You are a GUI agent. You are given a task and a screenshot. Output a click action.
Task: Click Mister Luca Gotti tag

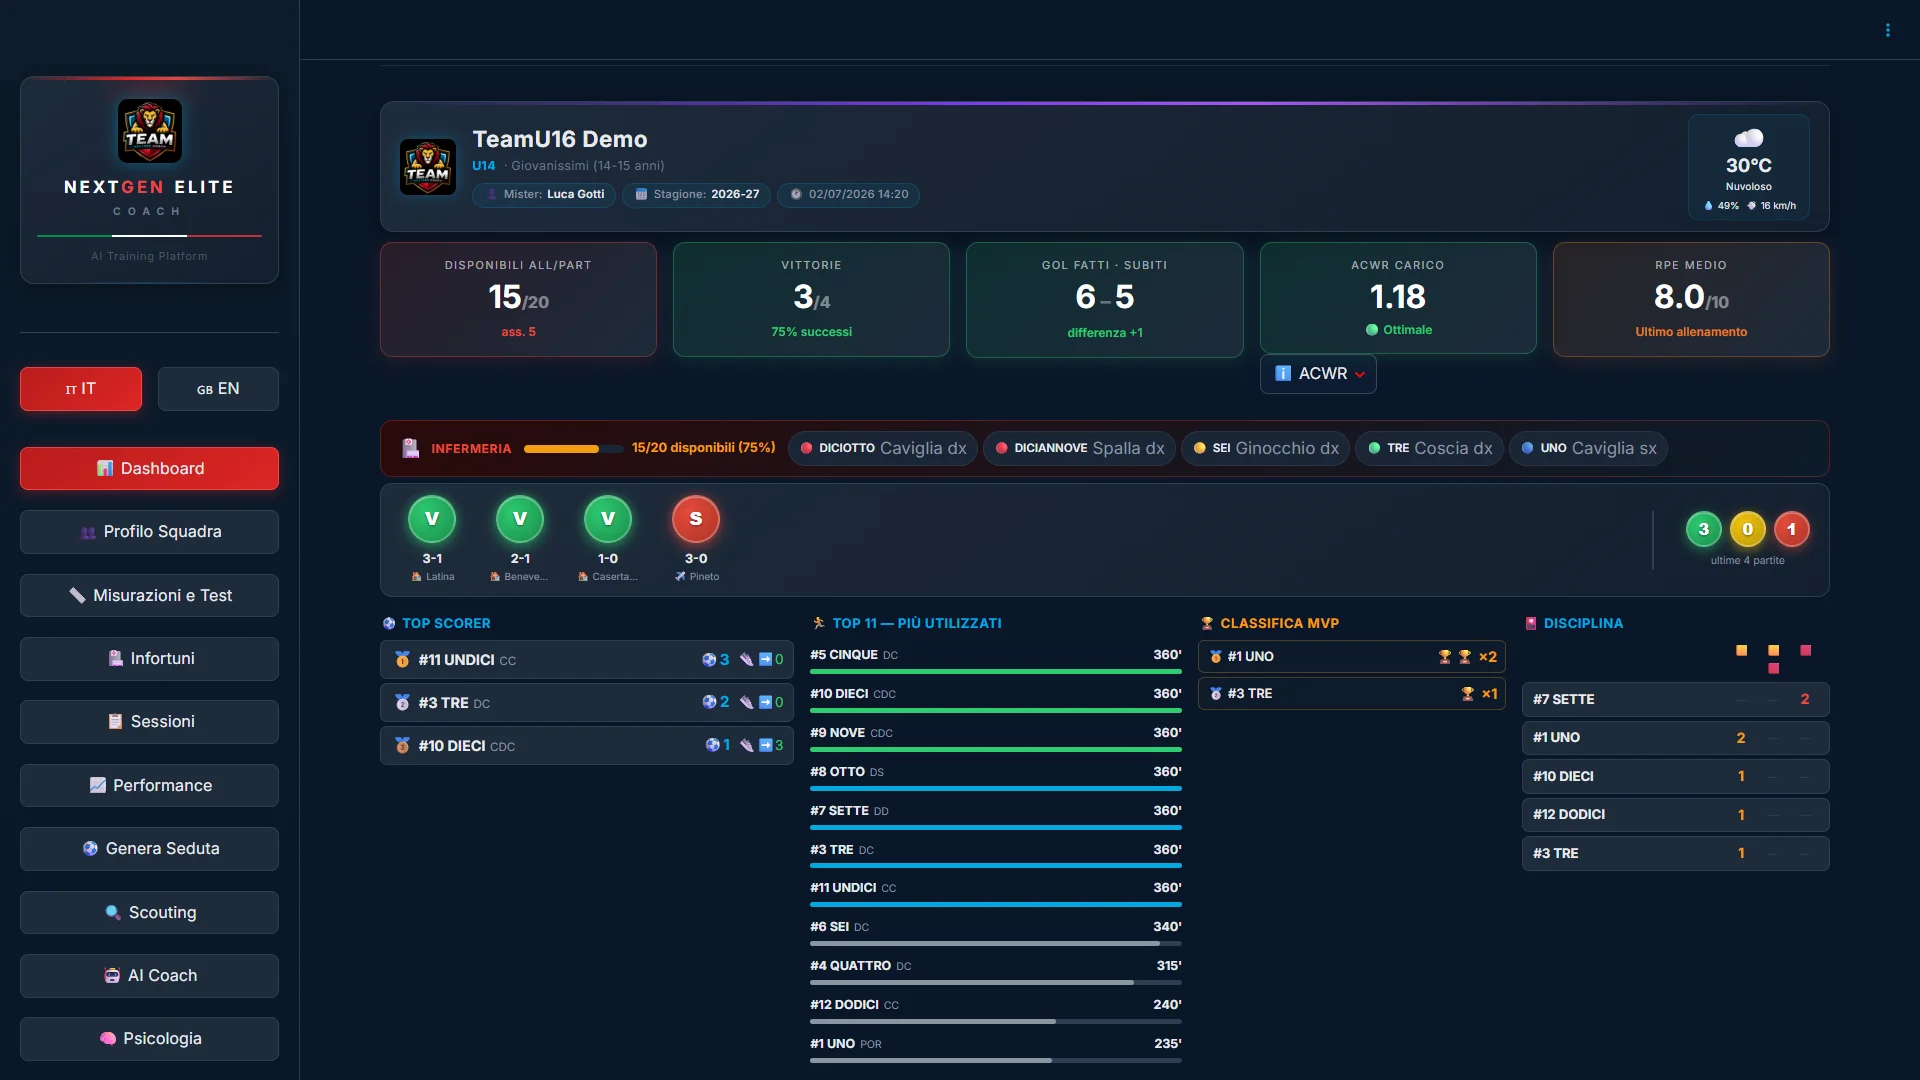pyautogui.click(x=544, y=195)
